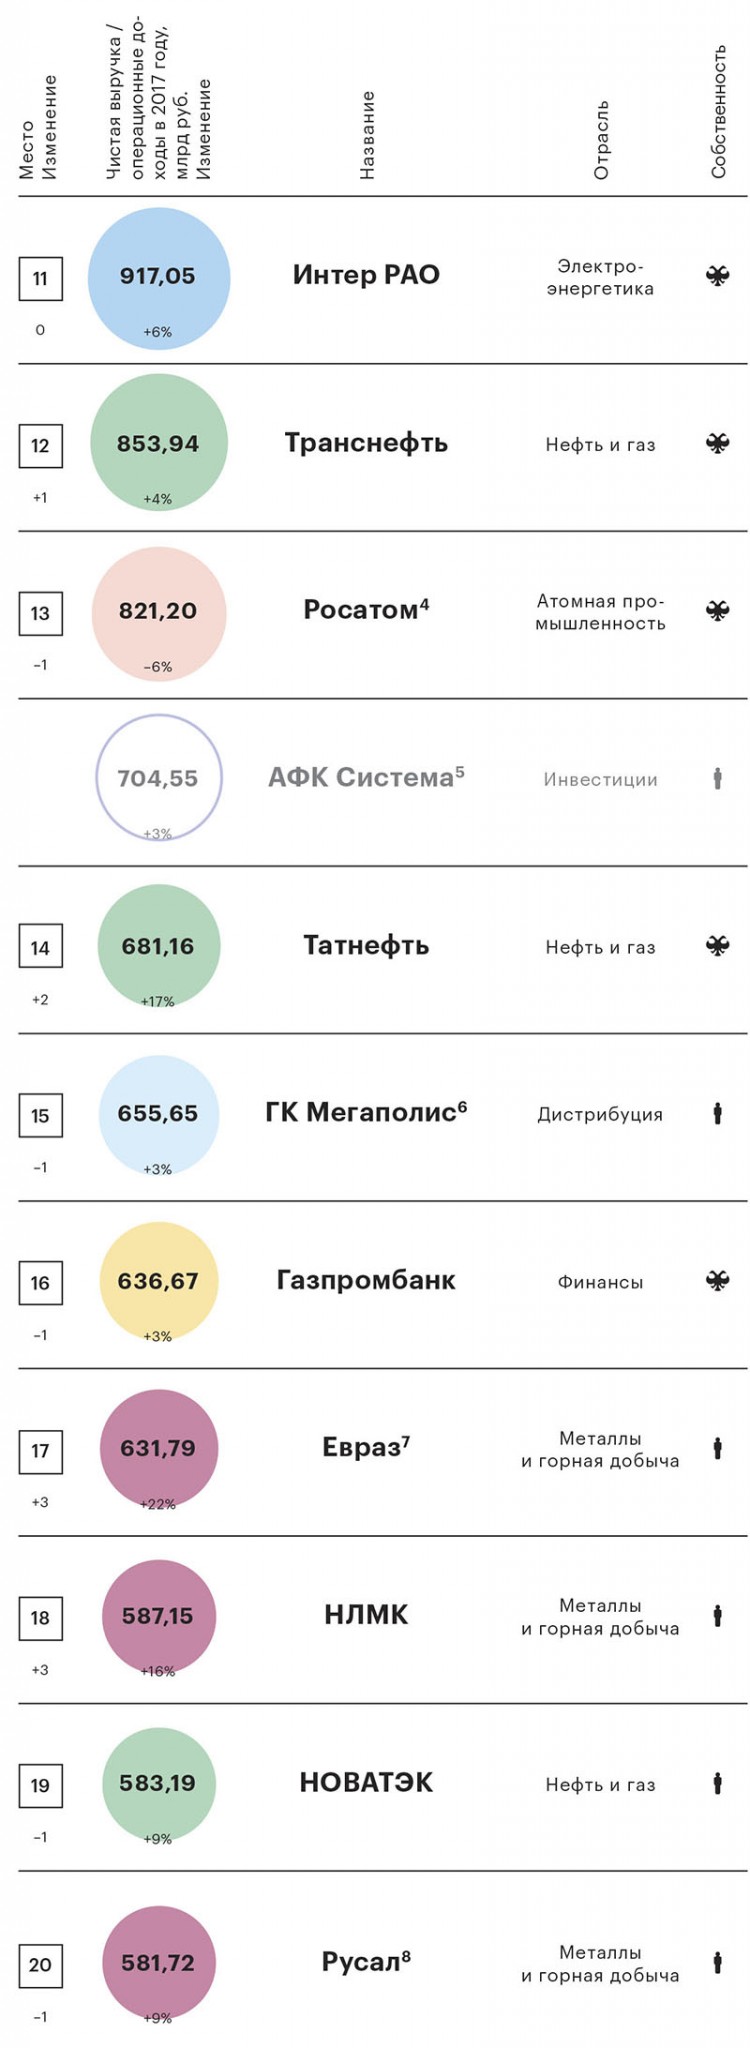Click the rank box numbered 11

(40, 279)
